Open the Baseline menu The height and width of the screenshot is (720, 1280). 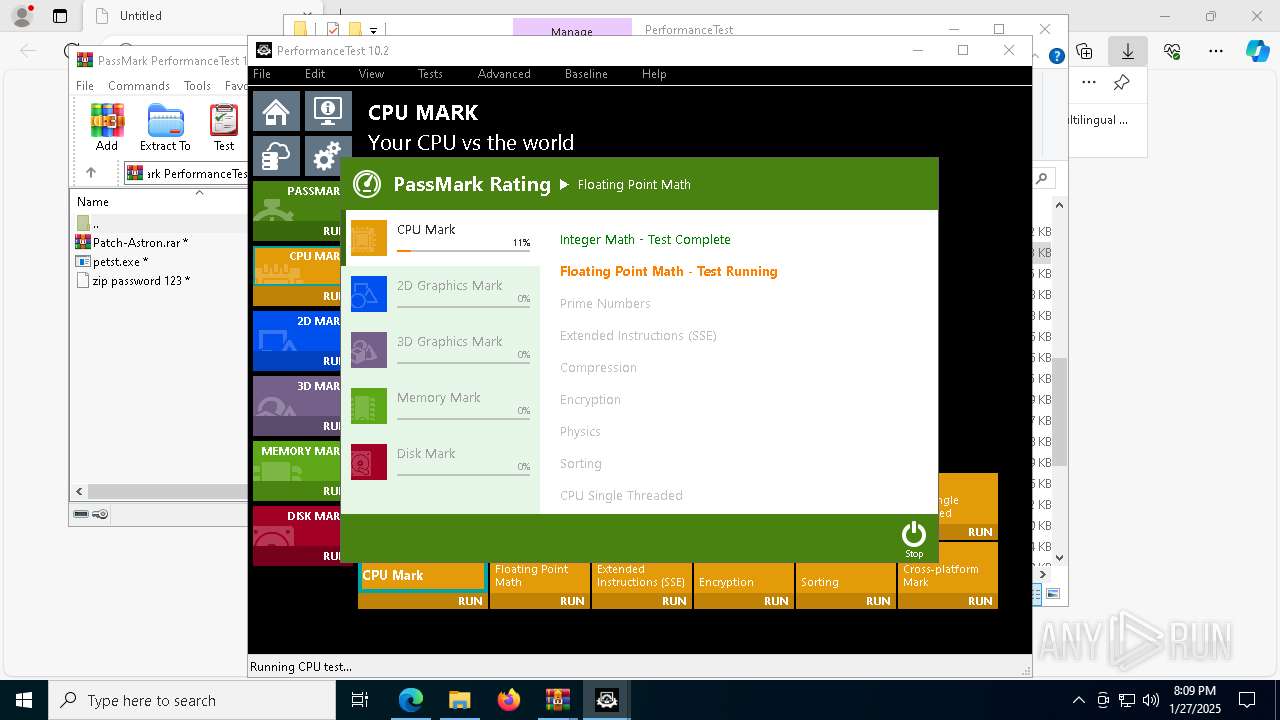click(x=586, y=74)
